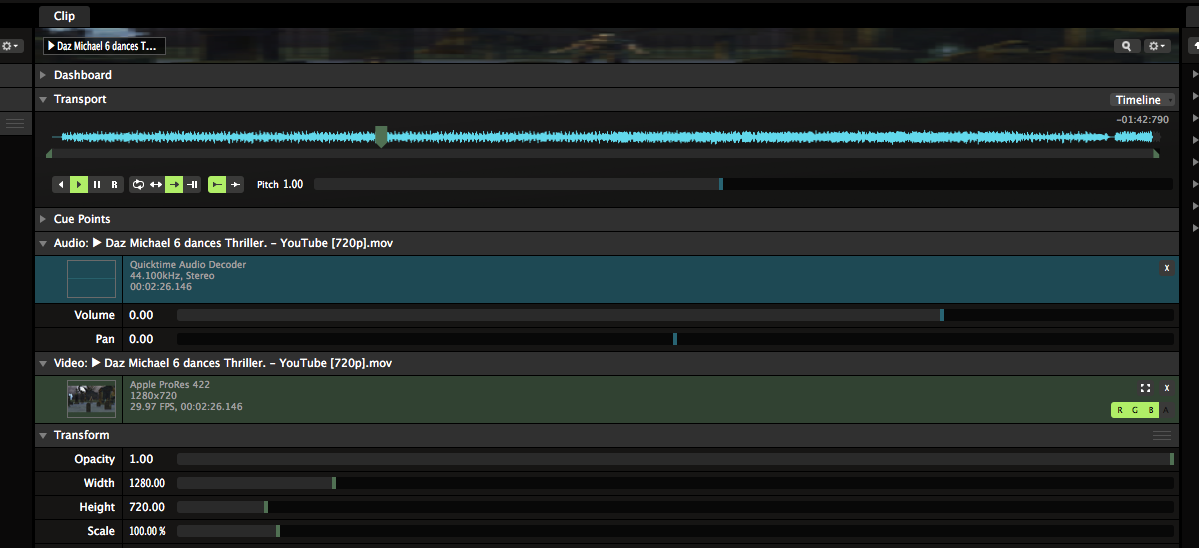
Task: Click the clip name field
Action: point(104,46)
